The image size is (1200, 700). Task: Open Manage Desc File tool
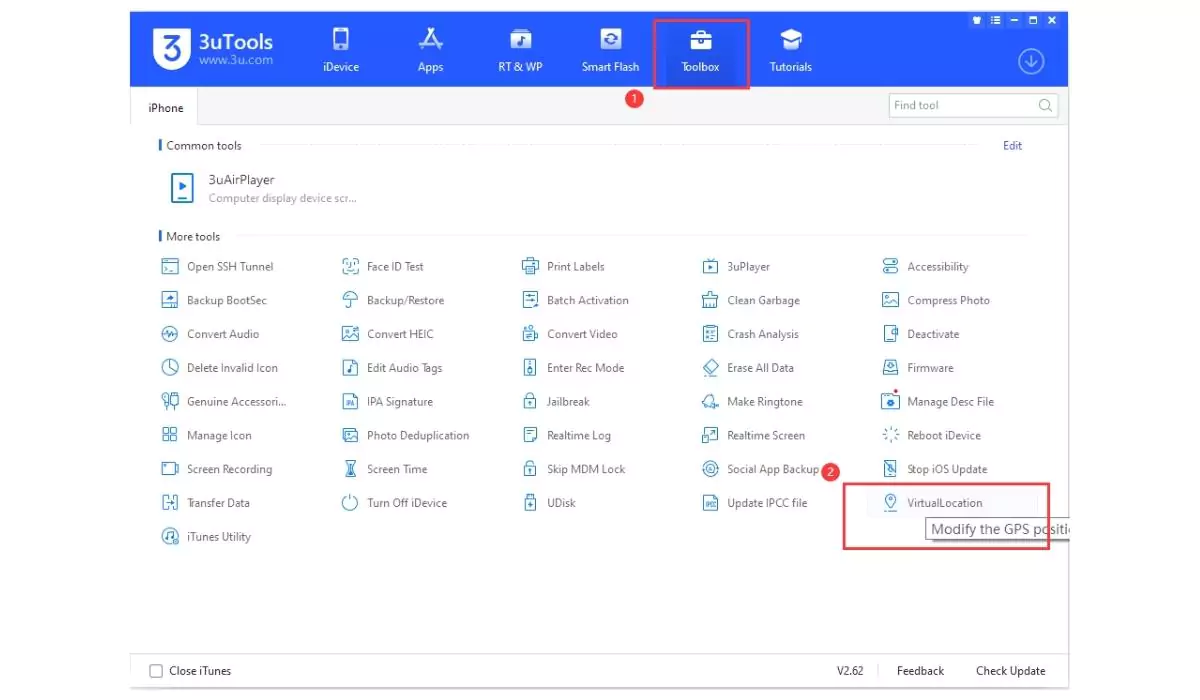coord(938,402)
